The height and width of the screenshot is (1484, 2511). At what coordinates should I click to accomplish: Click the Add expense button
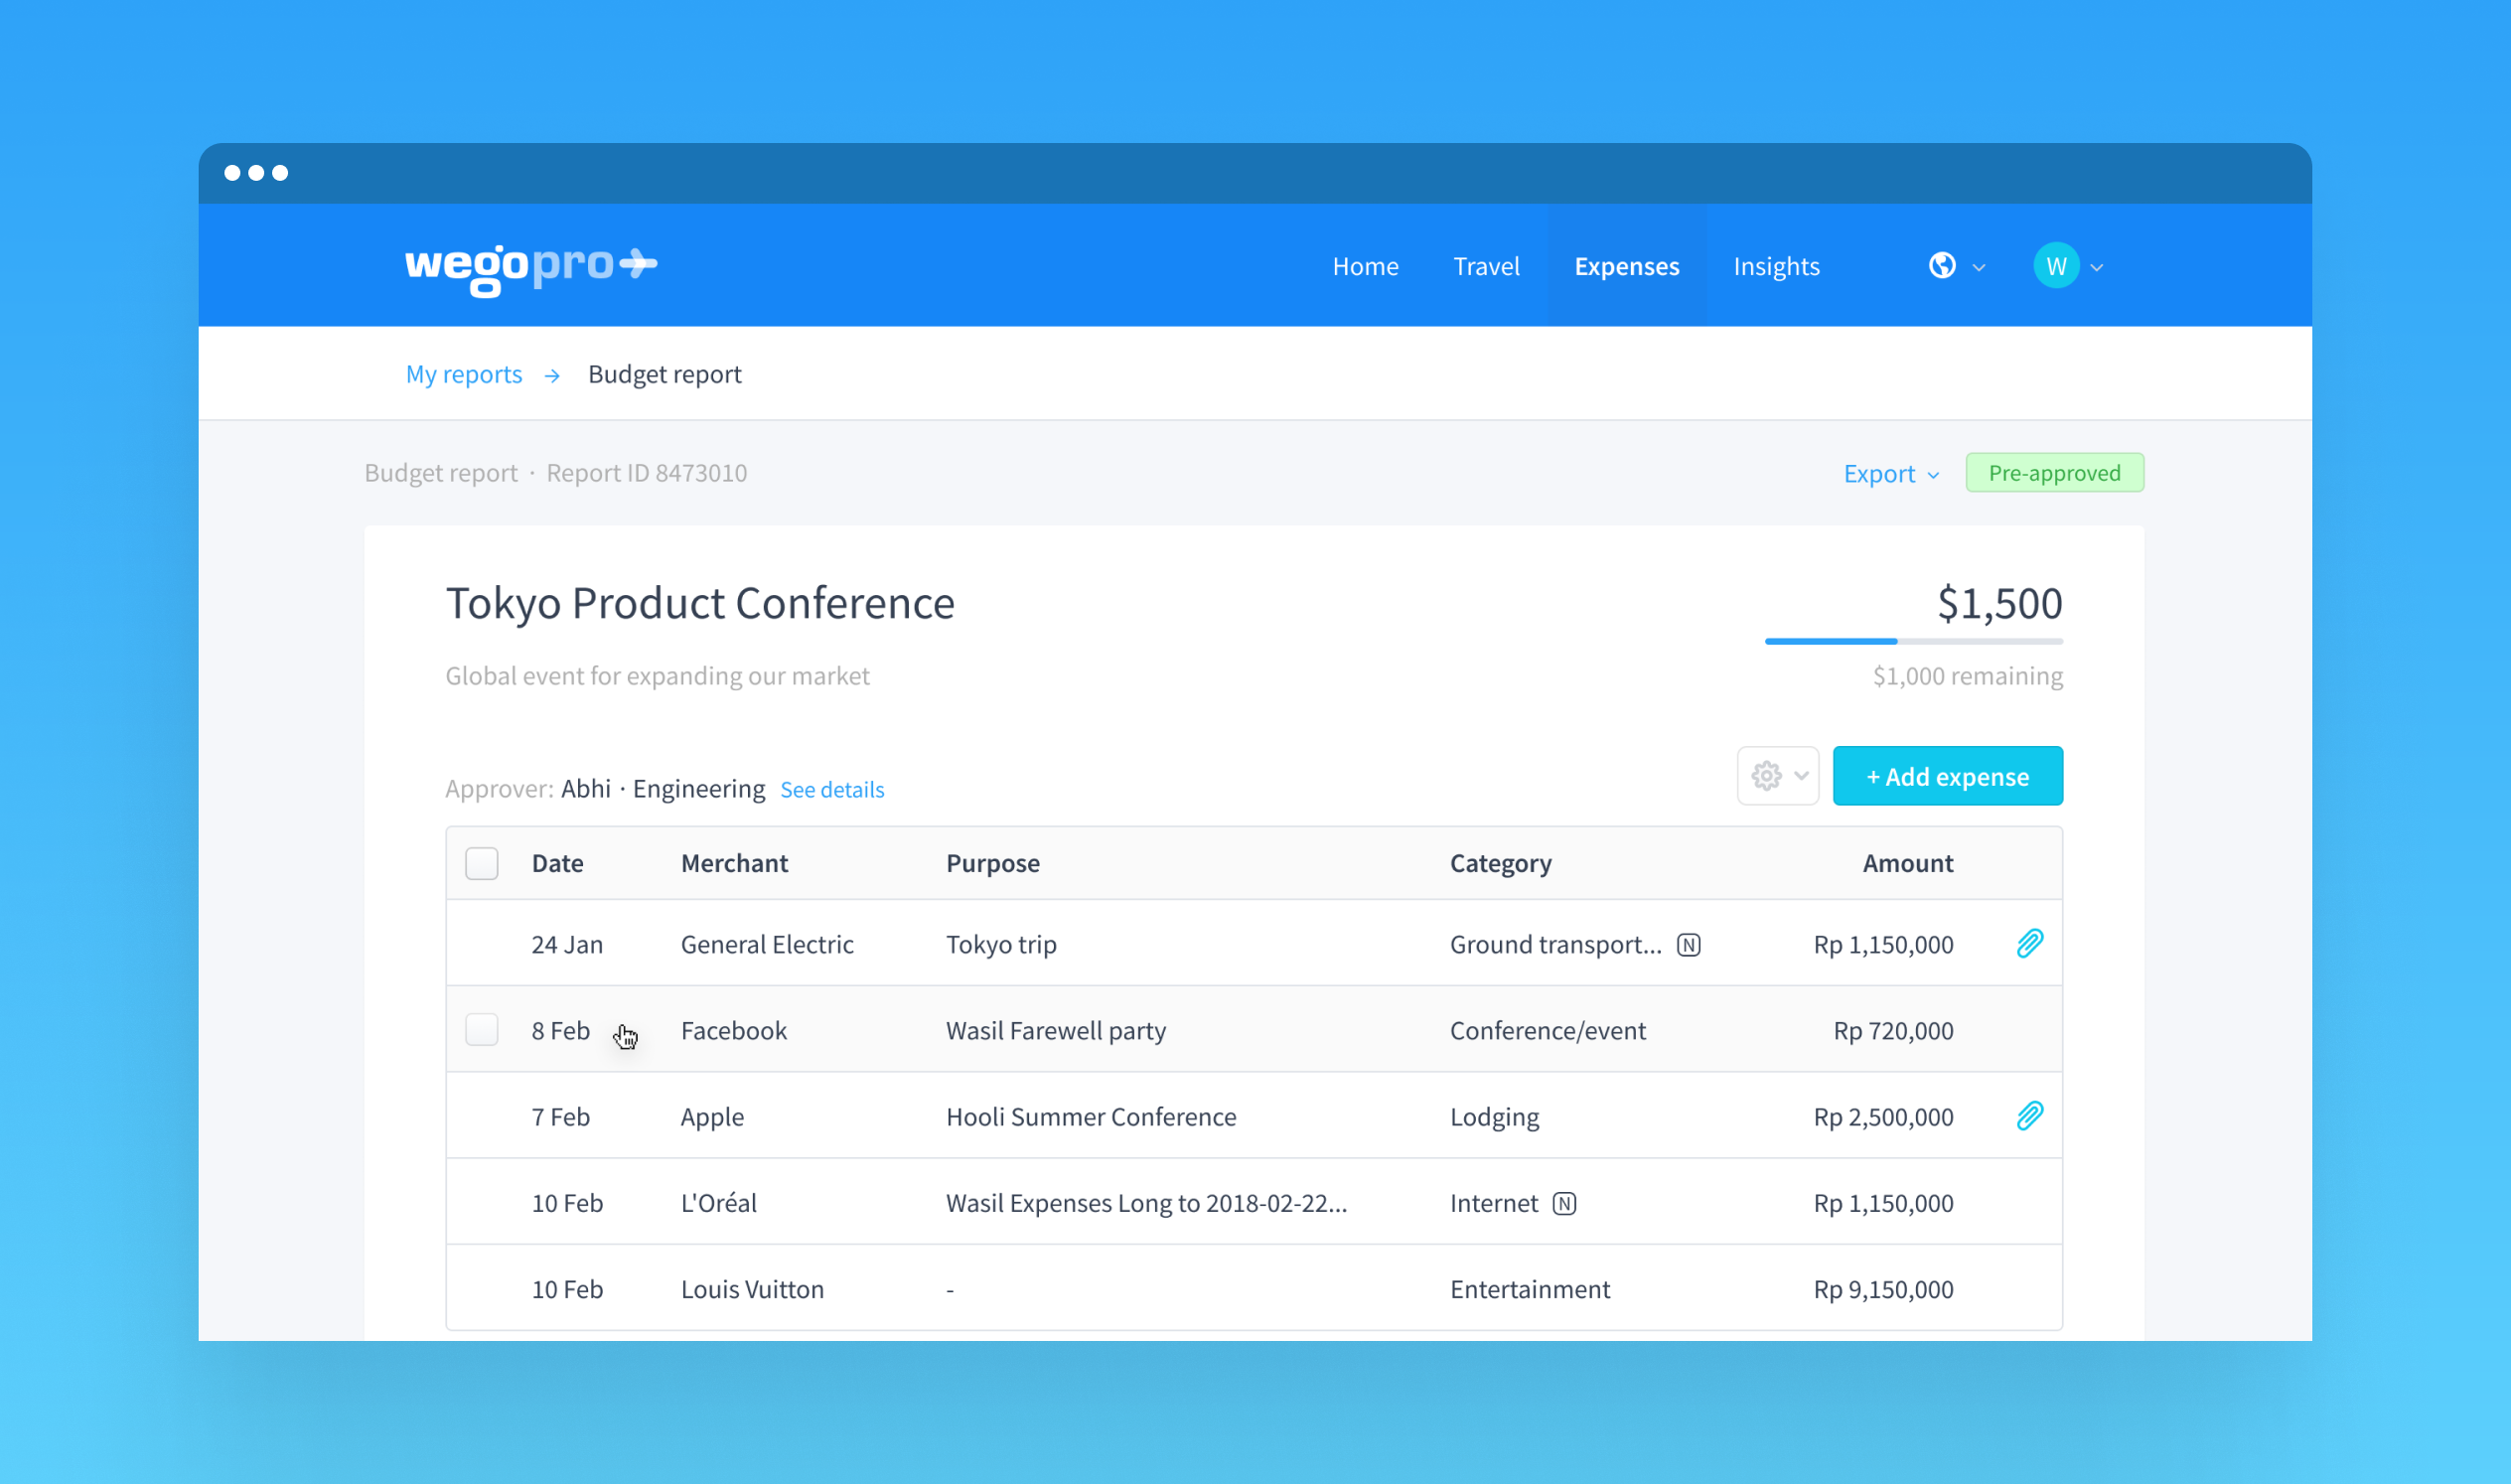point(1946,775)
